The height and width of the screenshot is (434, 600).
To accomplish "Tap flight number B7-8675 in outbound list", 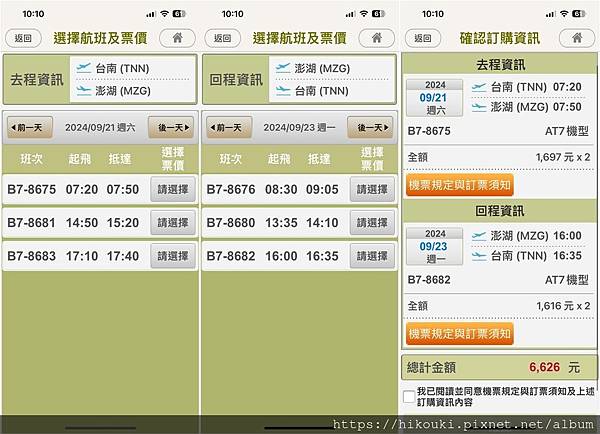I will click(x=32, y=189).
